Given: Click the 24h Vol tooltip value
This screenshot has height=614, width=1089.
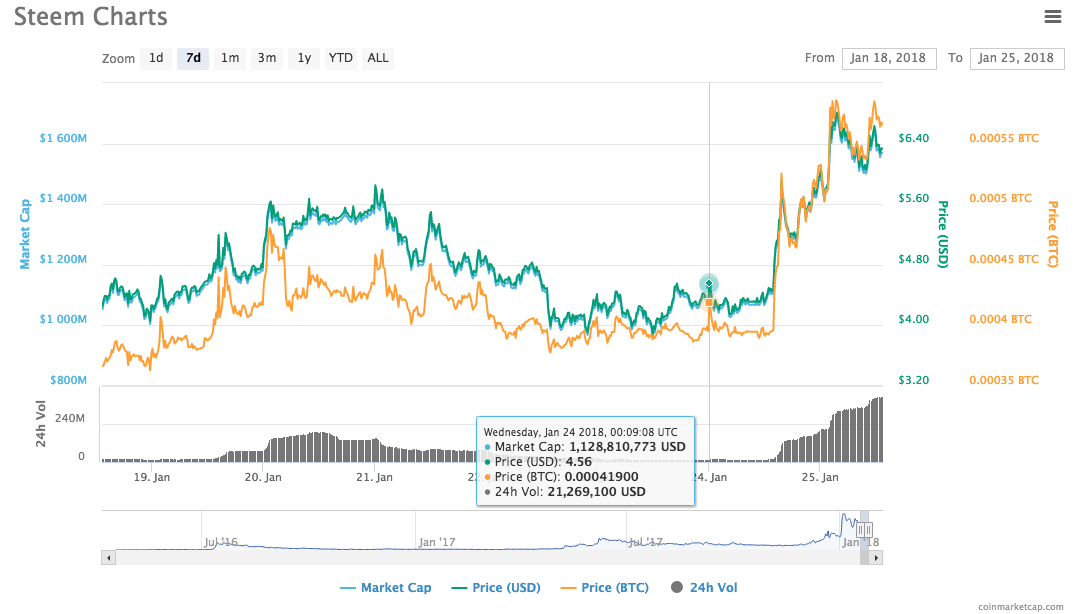Looking at the screenshot, I should 597,492.
